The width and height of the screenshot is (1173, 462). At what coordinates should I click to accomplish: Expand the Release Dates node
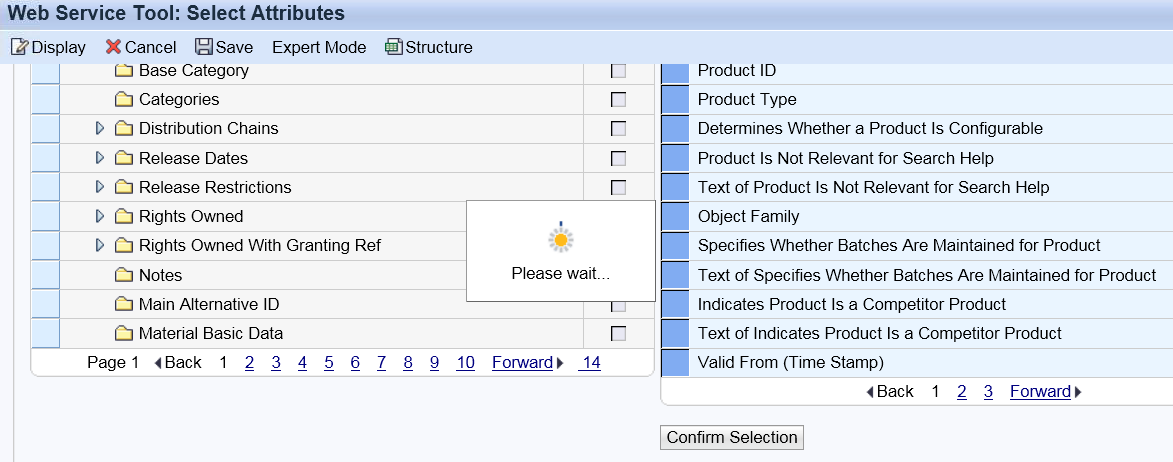coord(100,158)
